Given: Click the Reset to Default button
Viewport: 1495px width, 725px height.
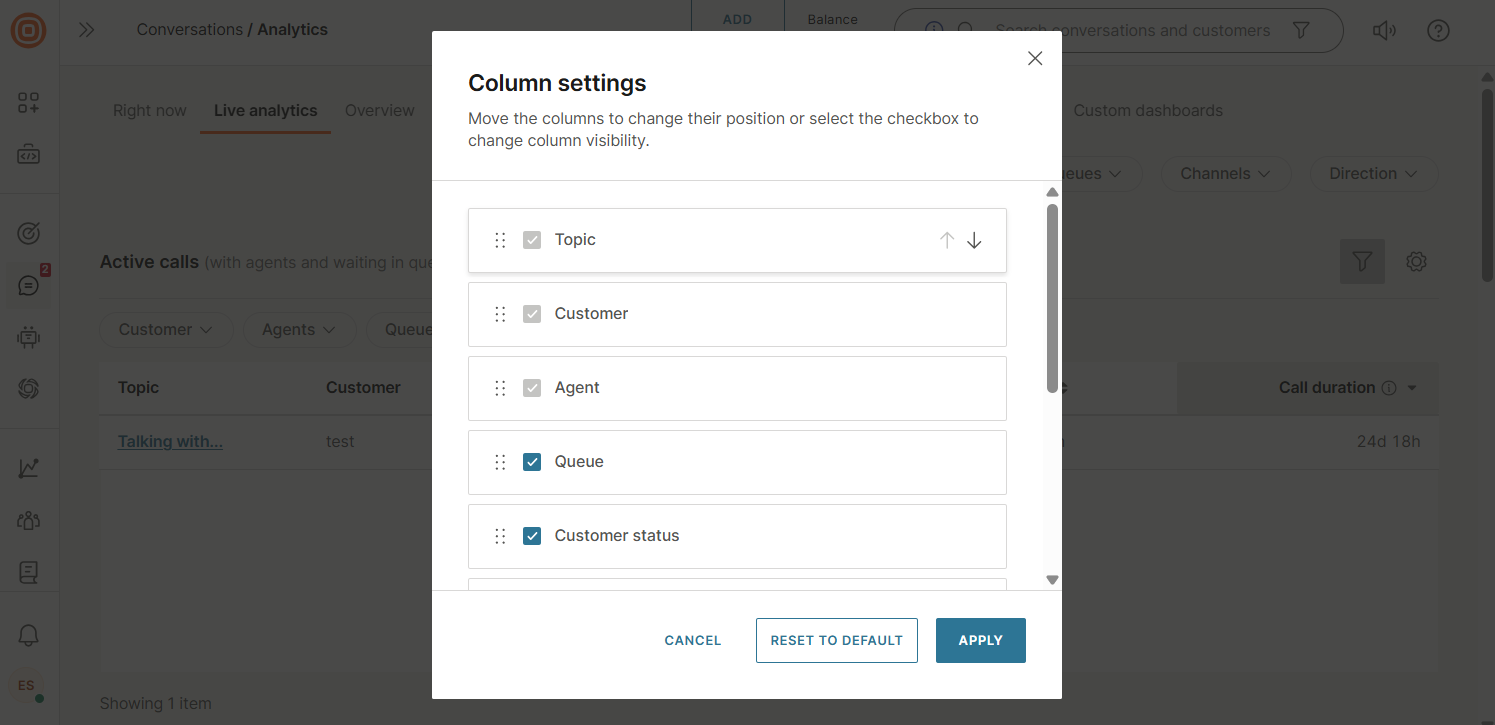Looking at the screenshot, I should 836,640.
